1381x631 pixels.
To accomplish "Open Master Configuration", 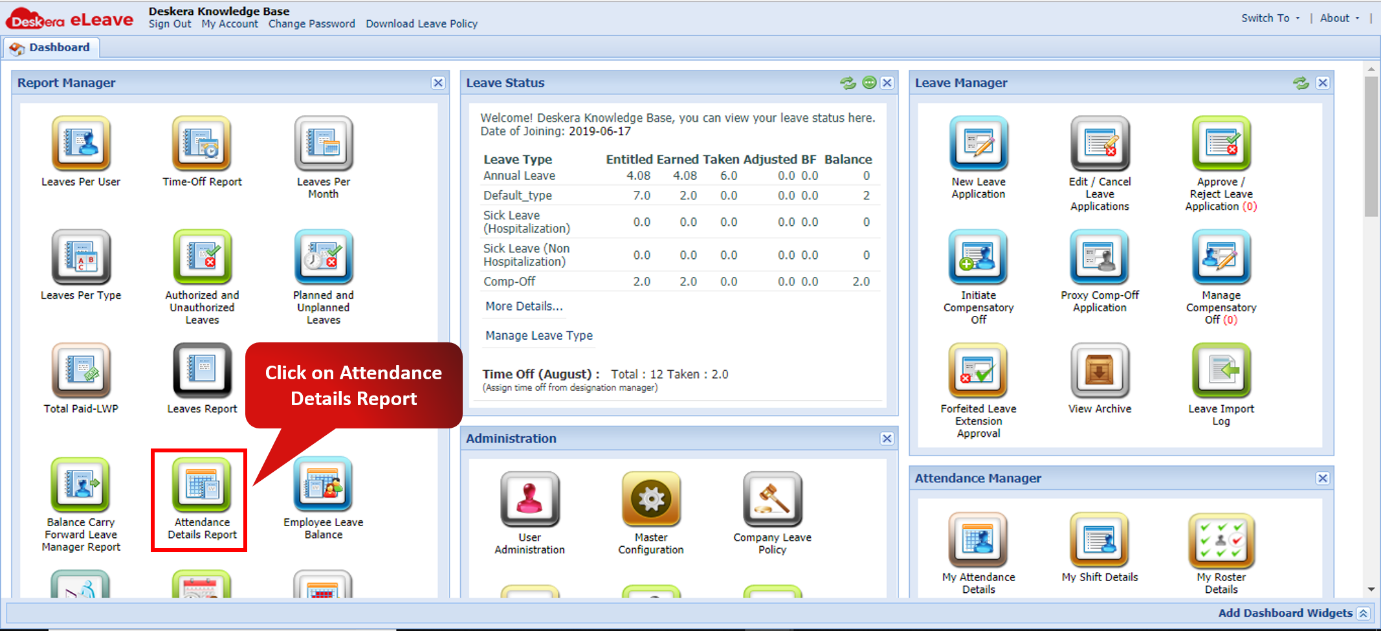I will coord(651,500).
